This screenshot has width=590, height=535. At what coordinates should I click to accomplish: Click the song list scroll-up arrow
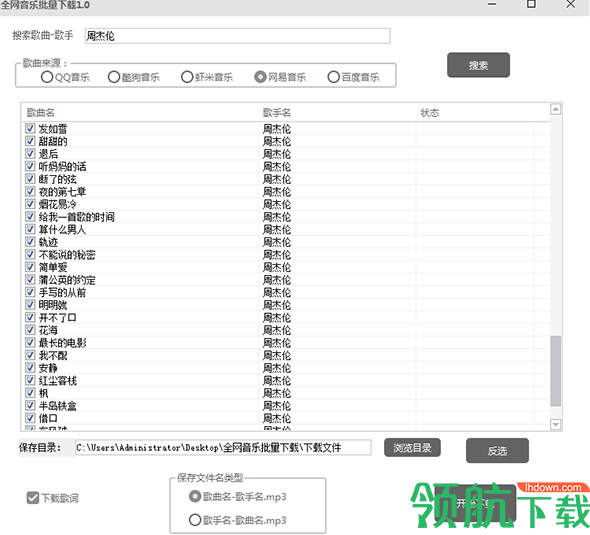tap(555, 109)
